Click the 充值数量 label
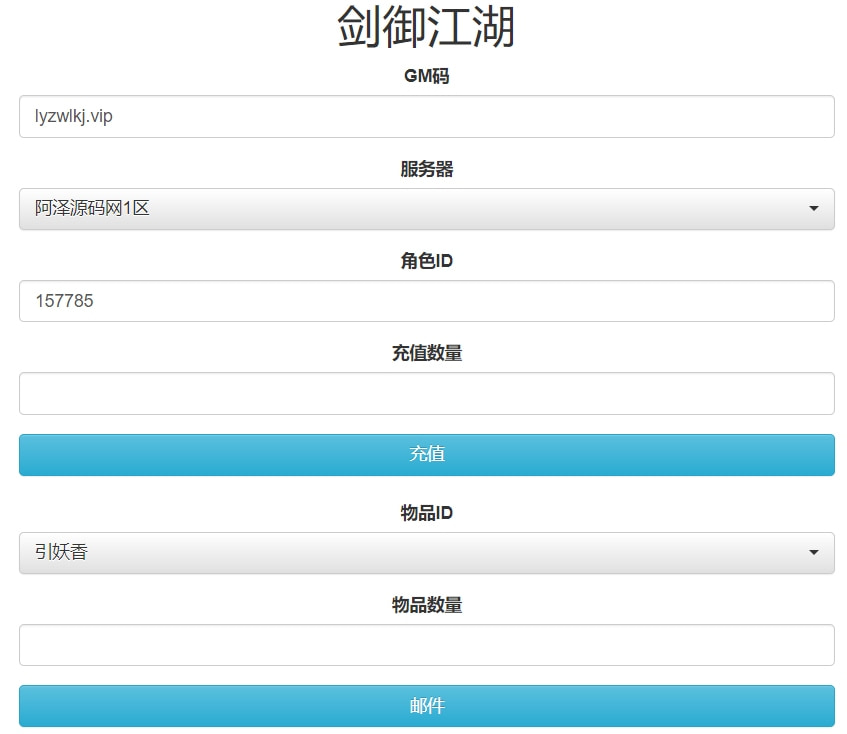 point(426,353)
